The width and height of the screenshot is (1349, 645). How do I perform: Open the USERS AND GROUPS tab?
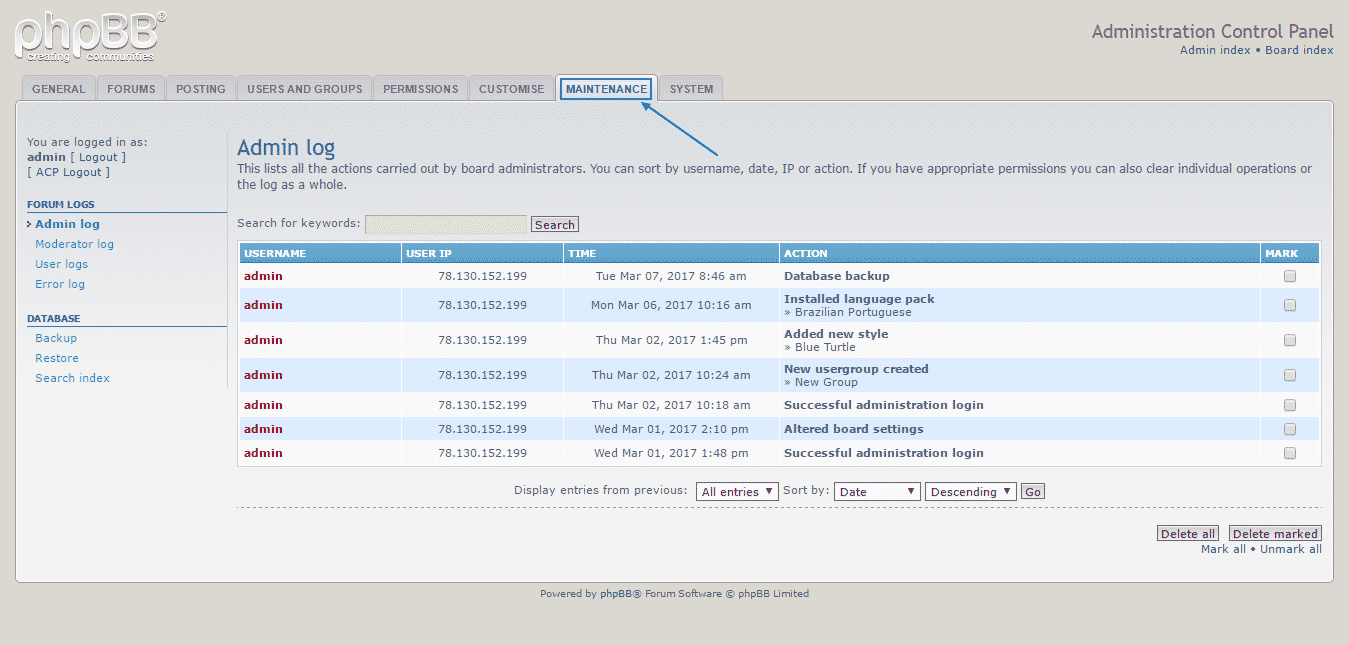(304, 88)
